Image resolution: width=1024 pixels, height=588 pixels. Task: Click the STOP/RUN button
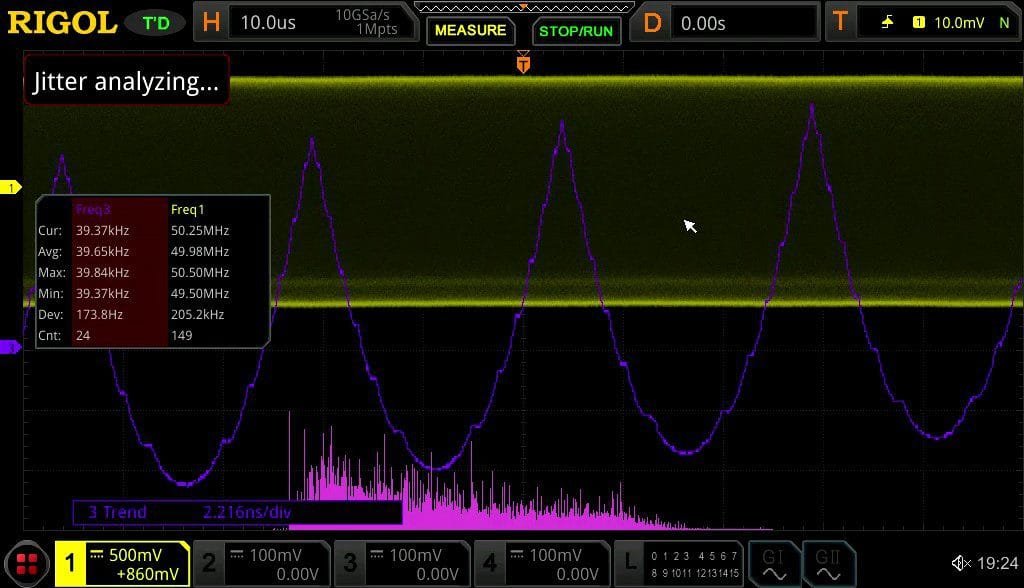[x=576, y=31]
